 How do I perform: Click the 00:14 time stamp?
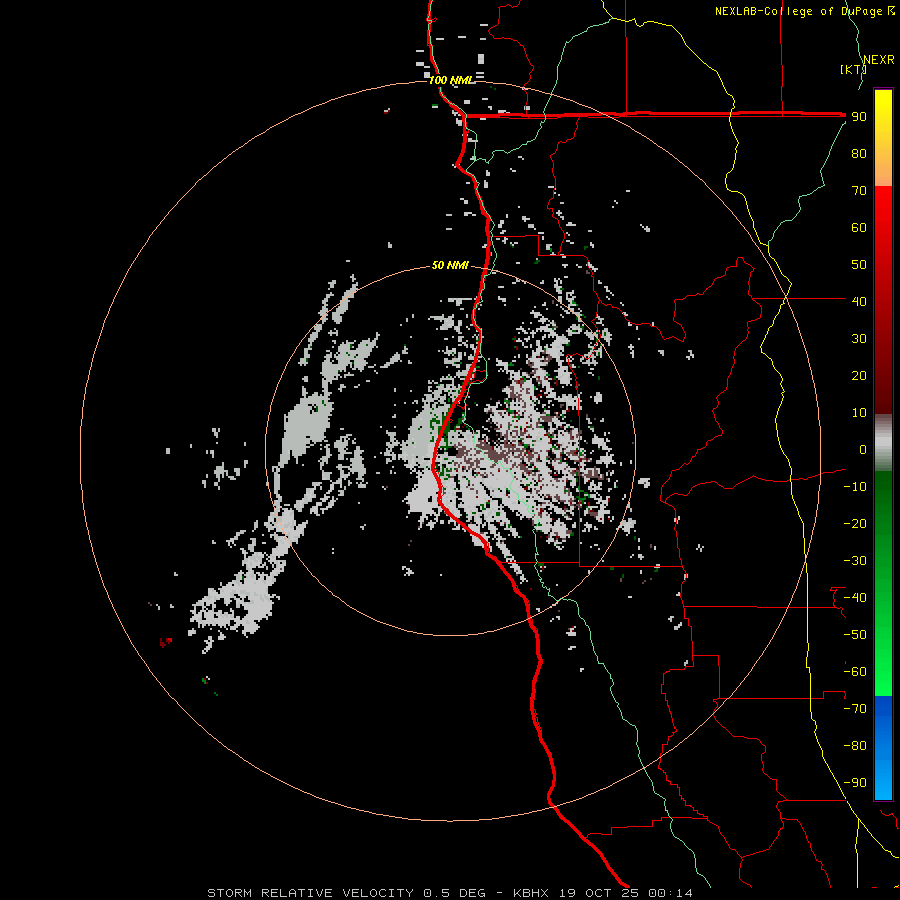coord(670,893)
